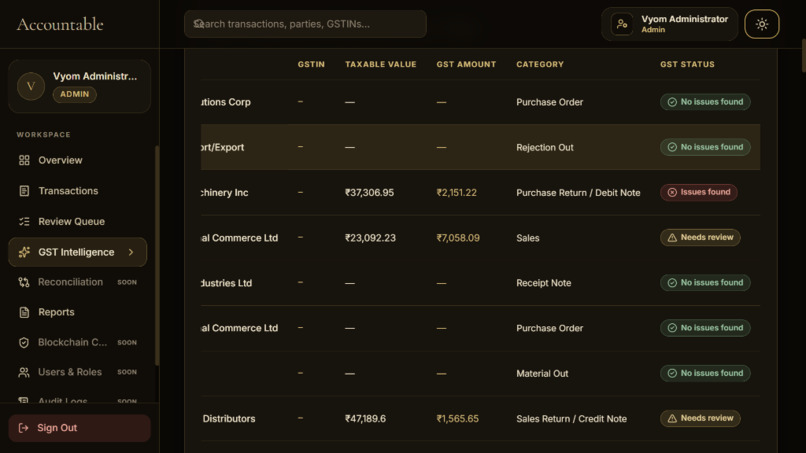Click the Rejection Out category cell

pyautogui.click(x=545, y=148)
